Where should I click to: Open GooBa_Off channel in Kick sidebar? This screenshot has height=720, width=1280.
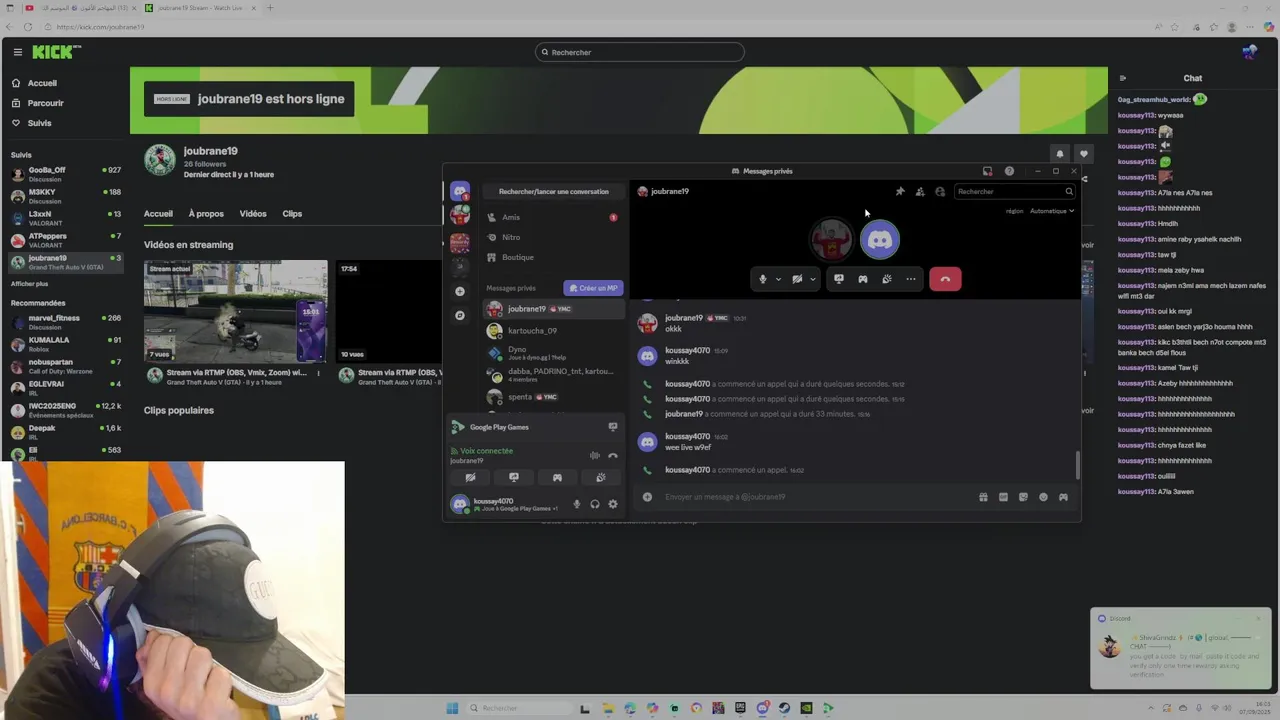coord(65,174)
